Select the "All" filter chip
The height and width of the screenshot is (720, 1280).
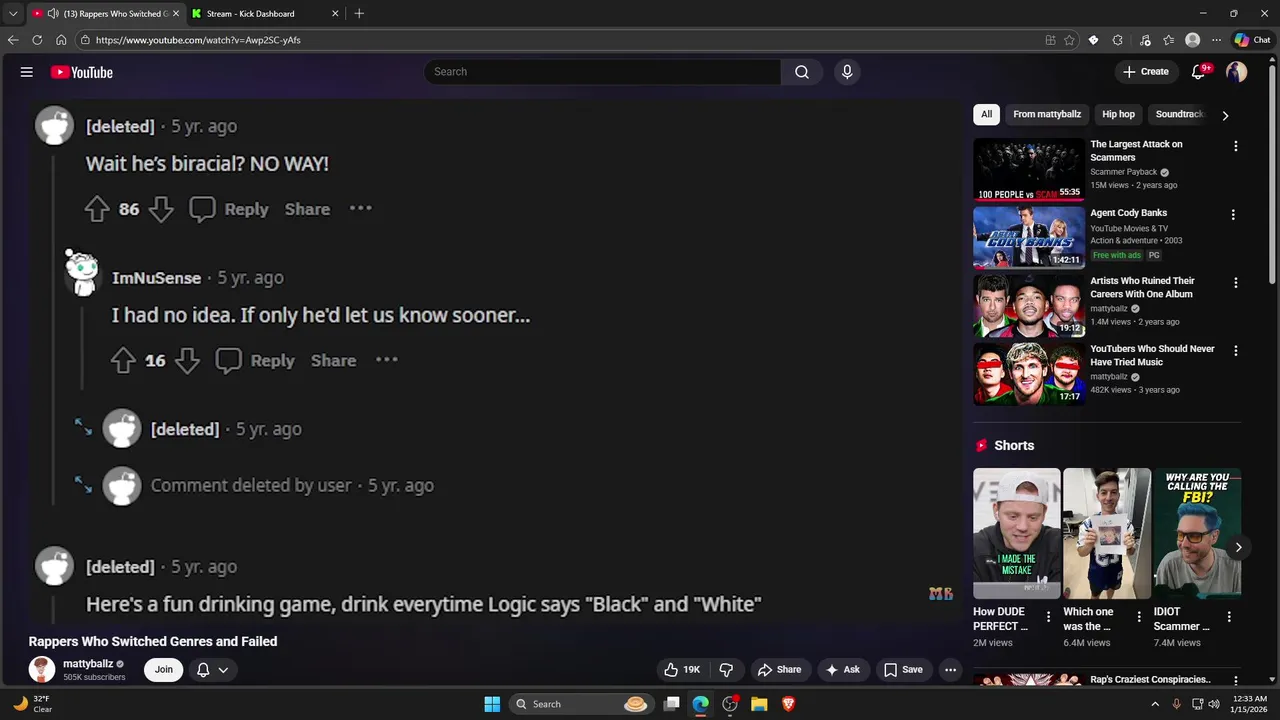tap(986, 114)
